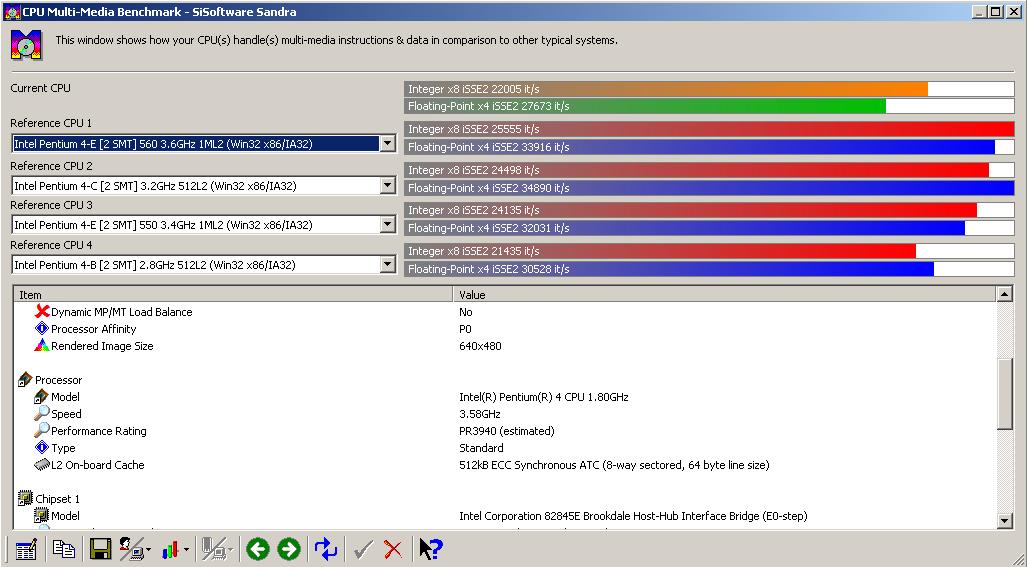Click the list scroll down arrow
Viewport: 1027px width, 567px height.
(1005, 521)
